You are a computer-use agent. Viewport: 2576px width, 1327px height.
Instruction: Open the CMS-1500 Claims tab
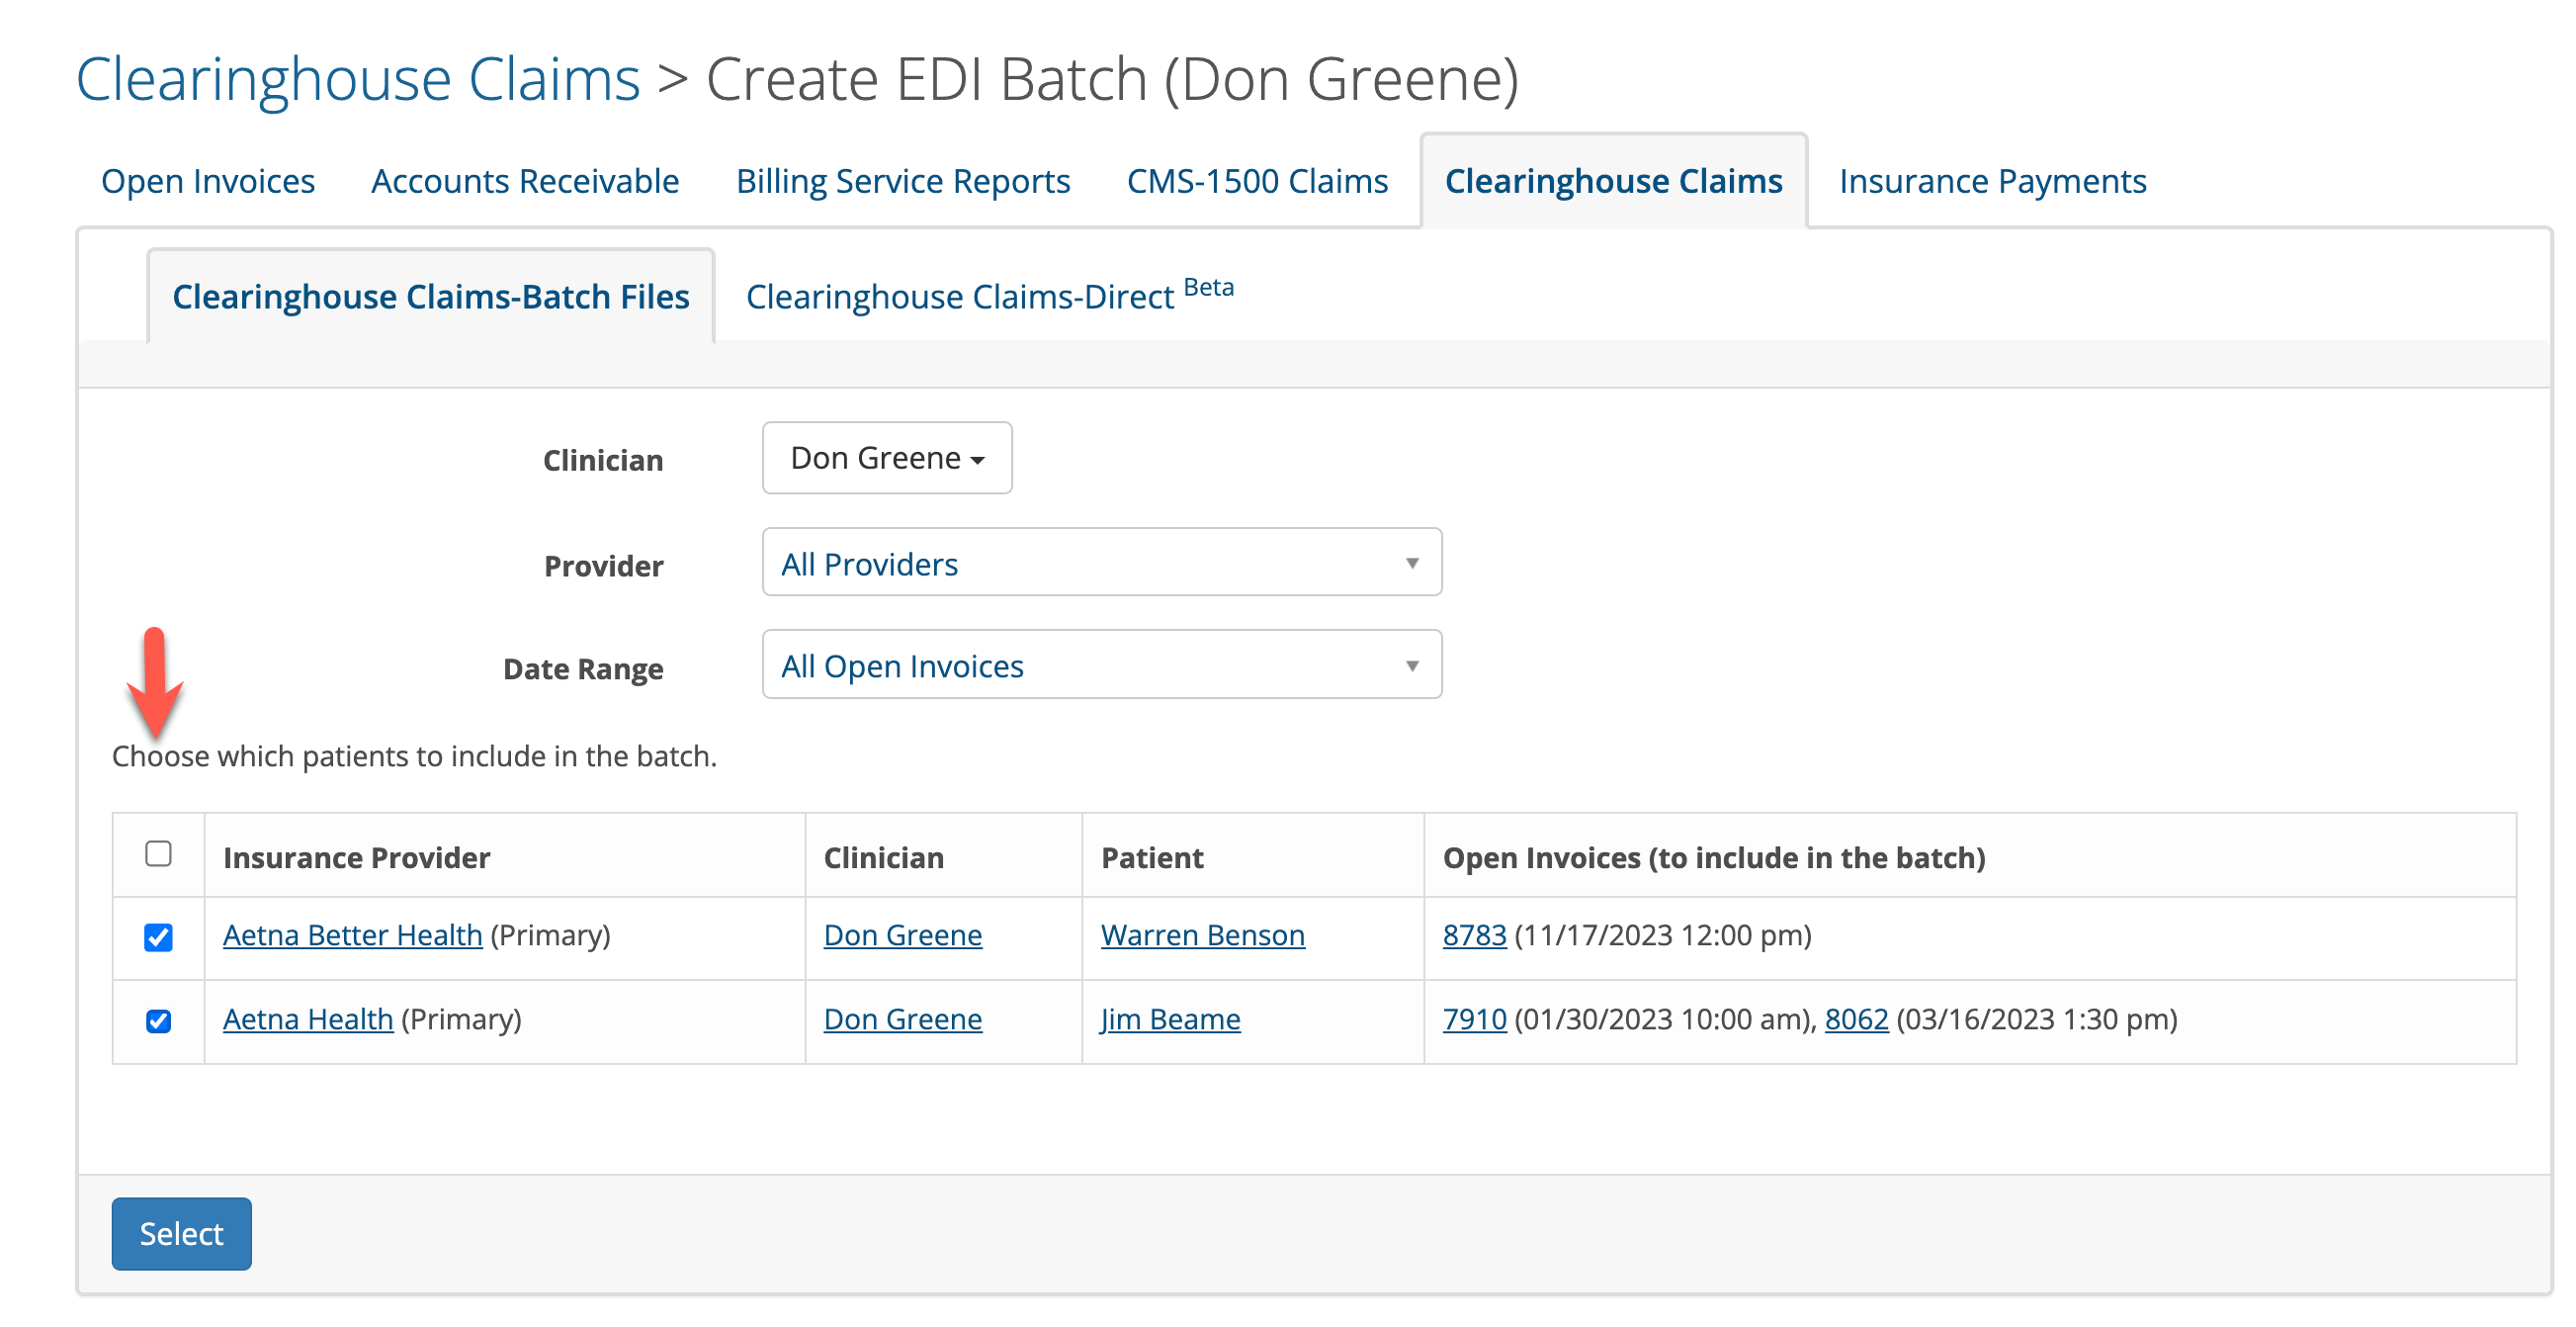point(1257,181)
